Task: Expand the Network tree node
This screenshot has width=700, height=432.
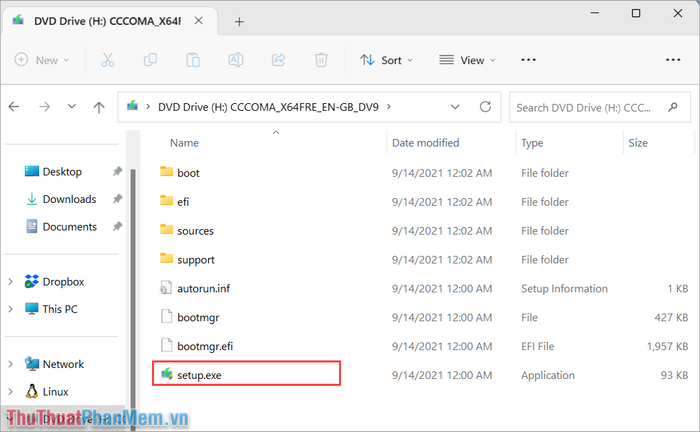Action: [x=11, y=364]
